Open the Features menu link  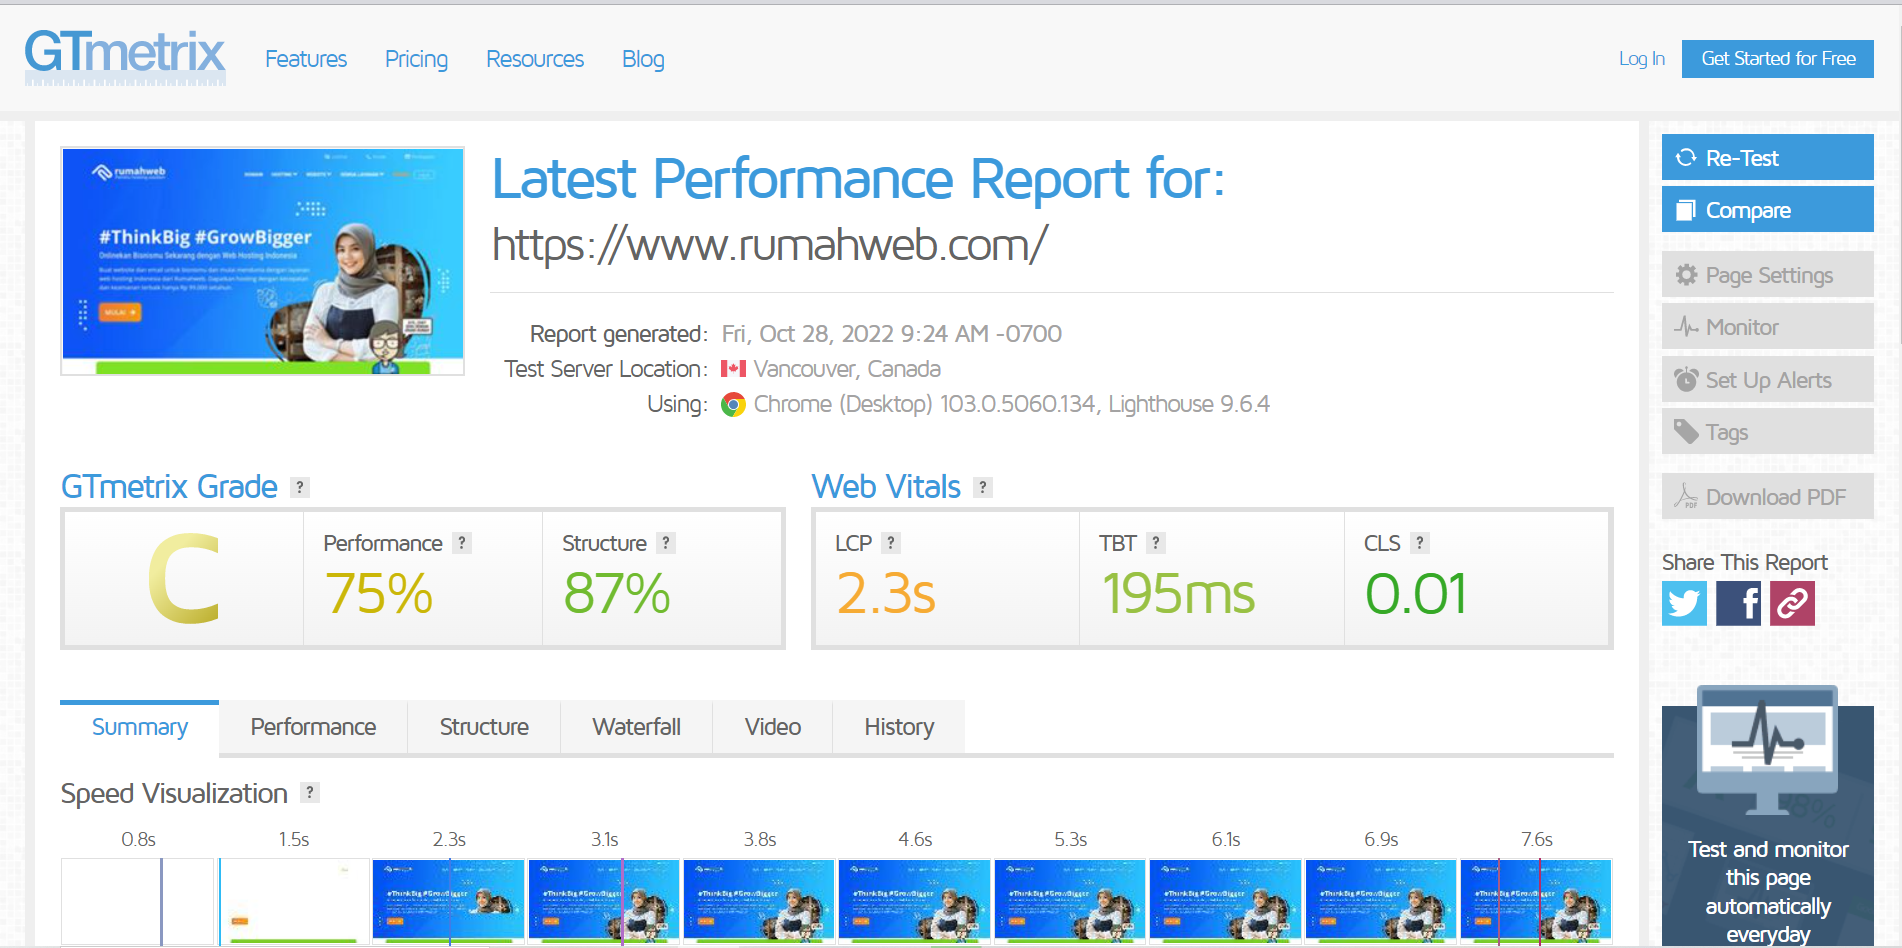click(306, 59)
